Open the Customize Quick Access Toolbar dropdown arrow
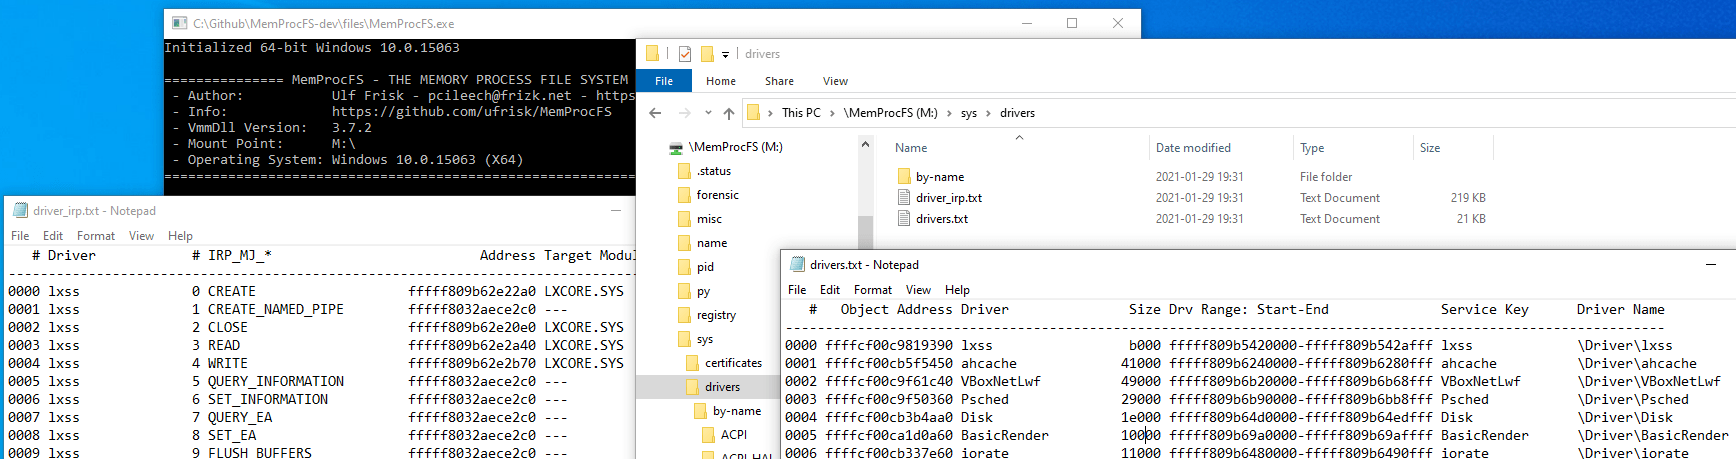 (x=726, y=54)
